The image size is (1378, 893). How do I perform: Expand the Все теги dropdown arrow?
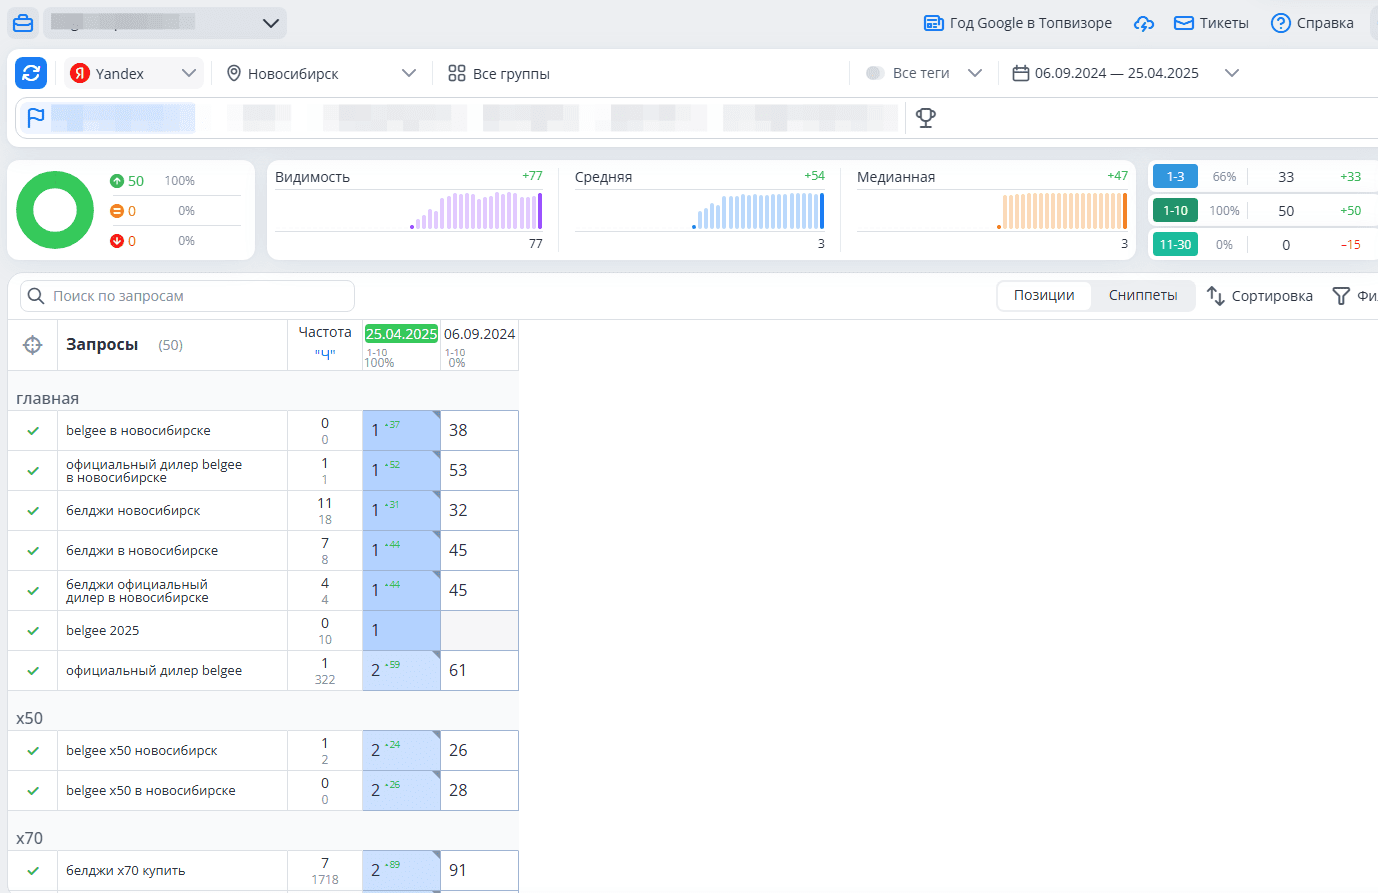coord(975,73)
